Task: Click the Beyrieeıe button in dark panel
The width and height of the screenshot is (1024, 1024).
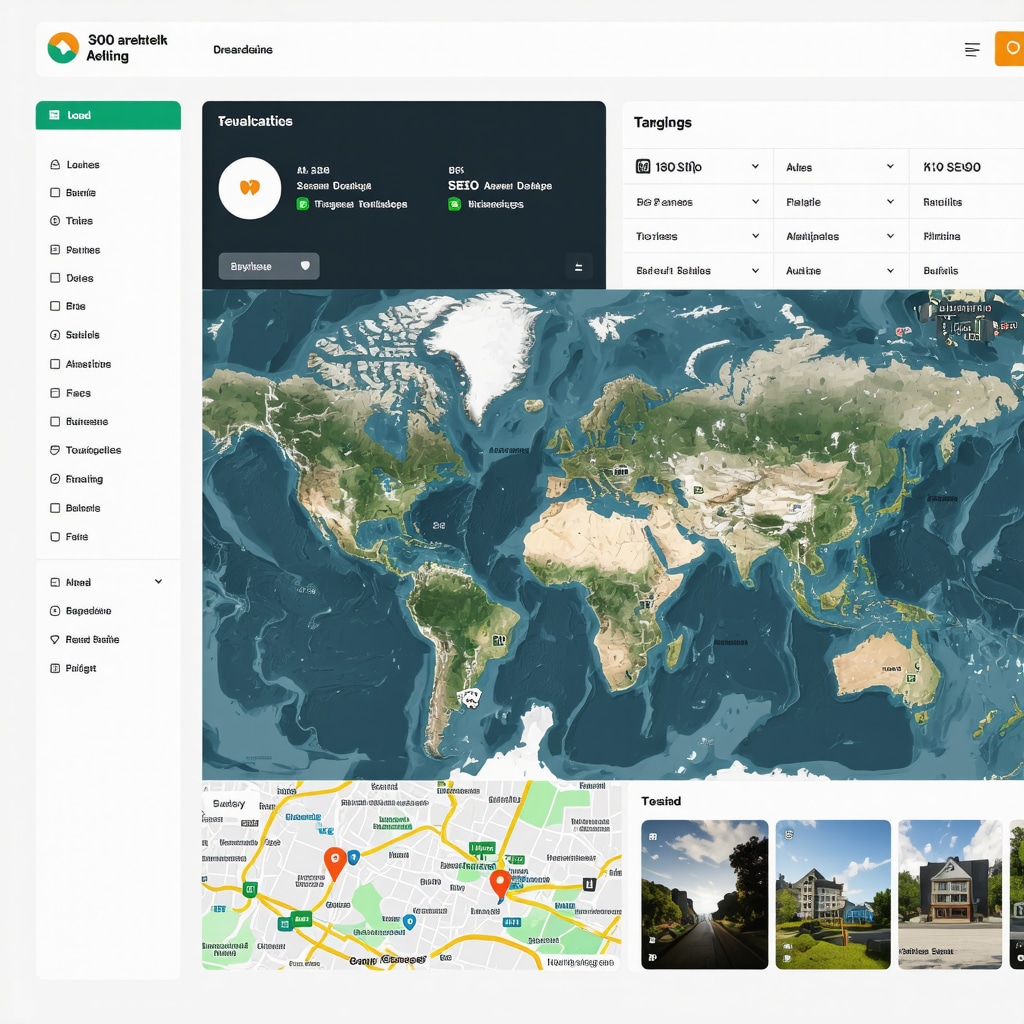Action: pos(269,266)
